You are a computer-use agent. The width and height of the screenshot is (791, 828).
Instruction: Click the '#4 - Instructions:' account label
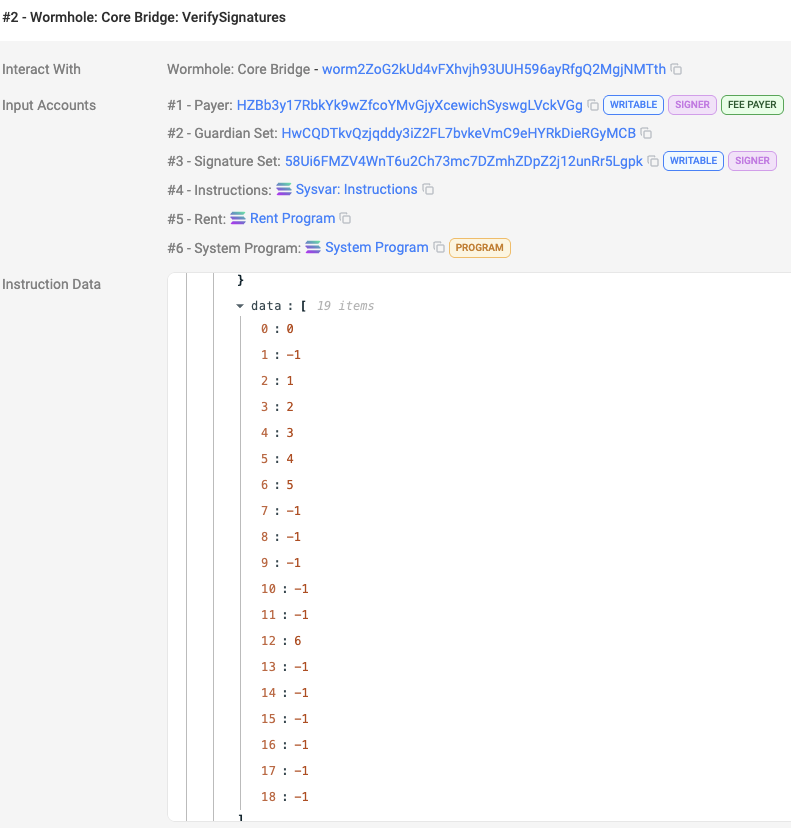point(220,190)
